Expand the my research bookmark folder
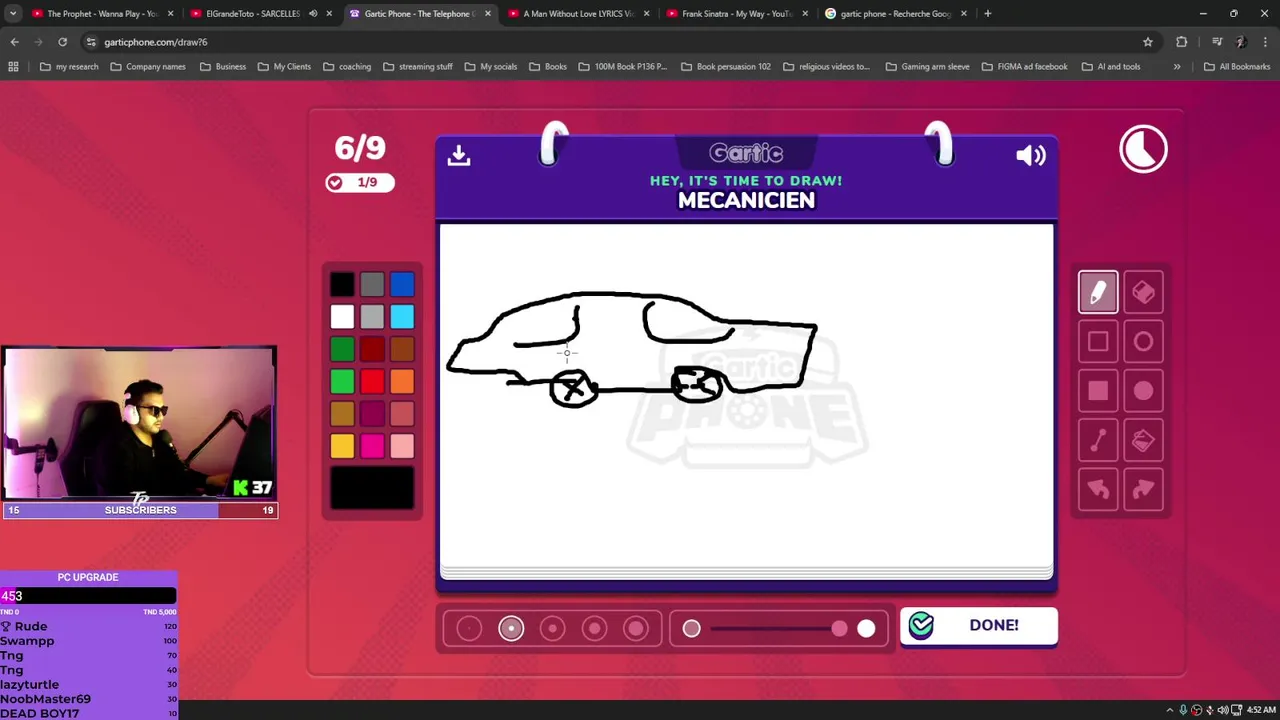The width and height of the screenshot is (1280, 720). click(x=69, y=67)
